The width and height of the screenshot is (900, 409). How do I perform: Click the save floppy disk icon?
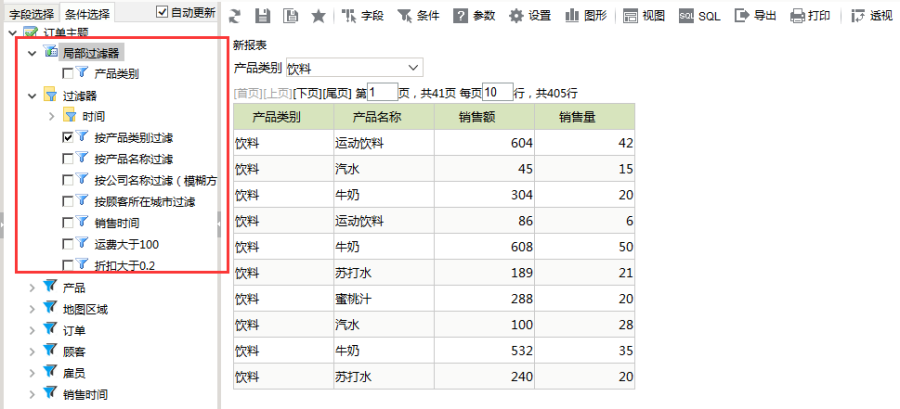tap(263, 15)
